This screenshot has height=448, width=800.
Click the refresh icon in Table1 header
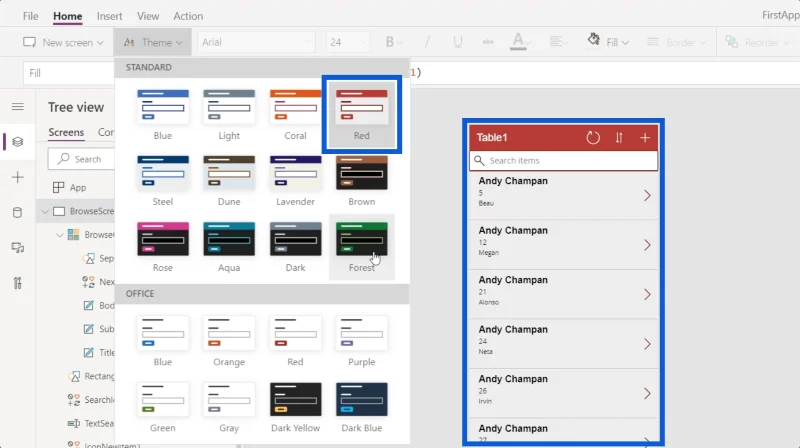coord(593,137)
